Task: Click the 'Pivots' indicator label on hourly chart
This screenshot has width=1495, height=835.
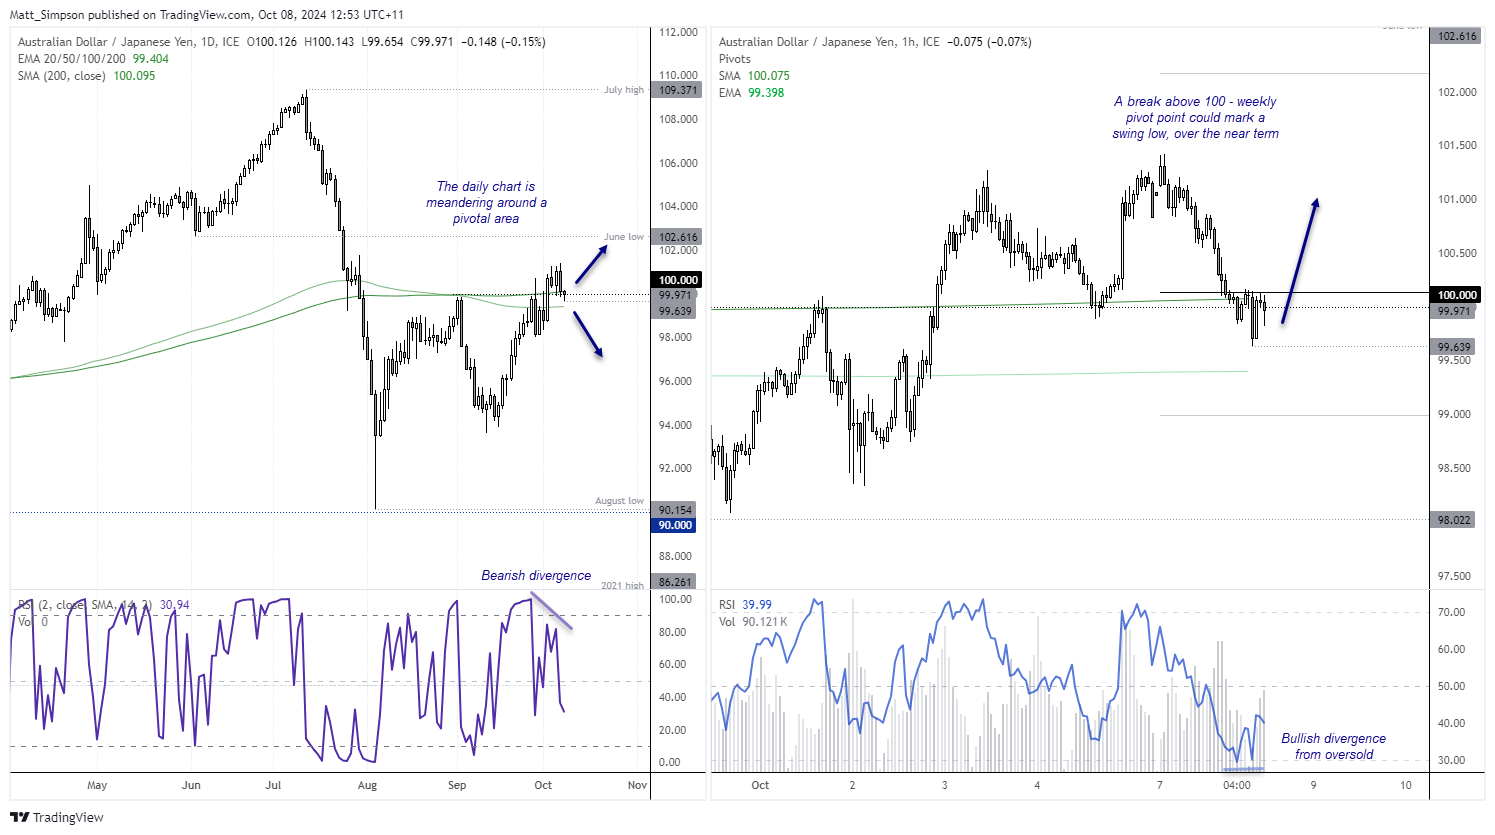Action: click(x=735, y=59)
